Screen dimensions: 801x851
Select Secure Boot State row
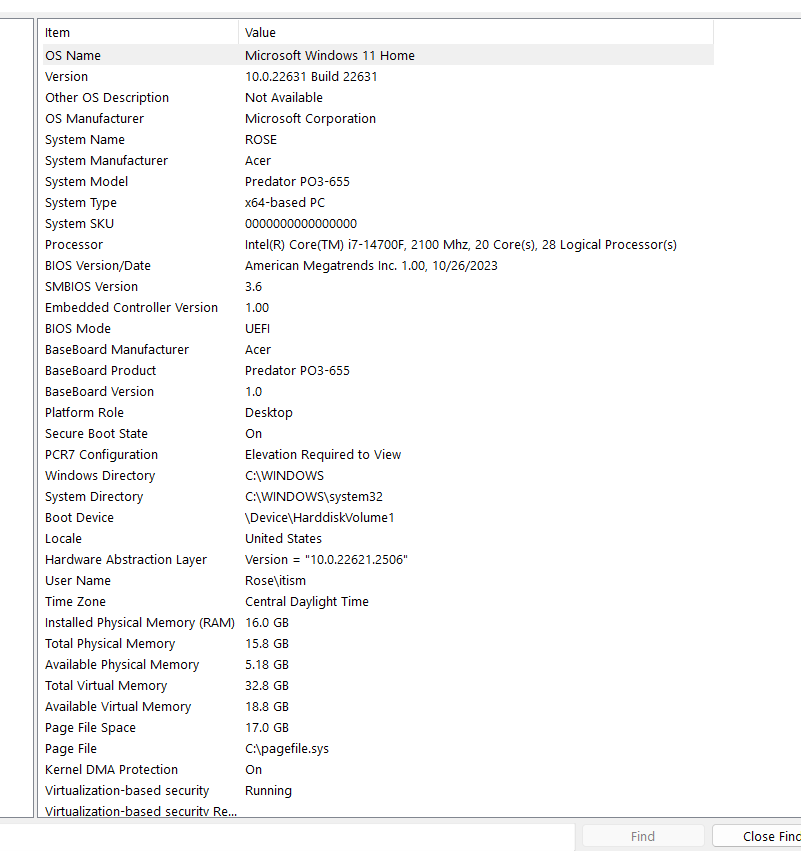coord(378,433)
